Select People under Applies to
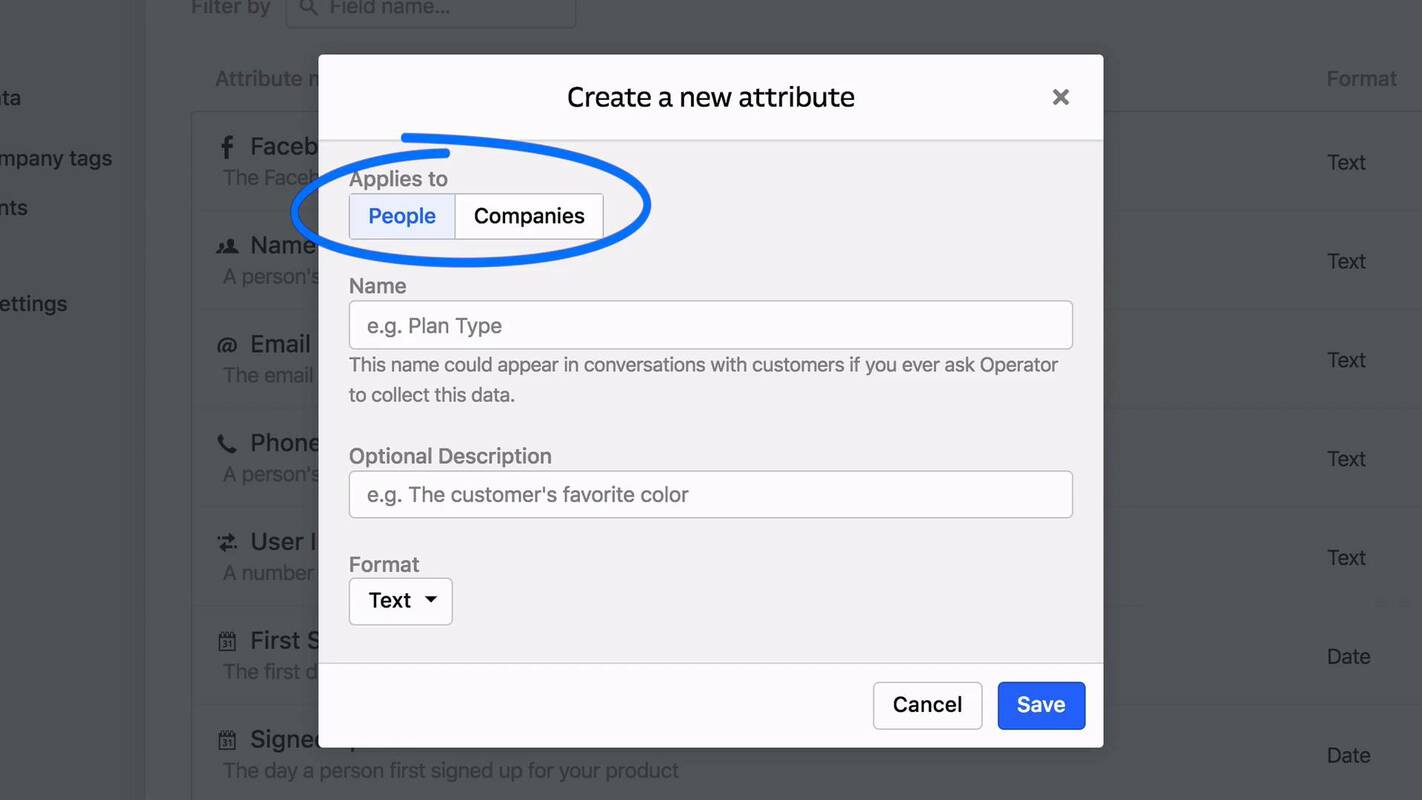The image size is (1422, 800). pos(401,216)
